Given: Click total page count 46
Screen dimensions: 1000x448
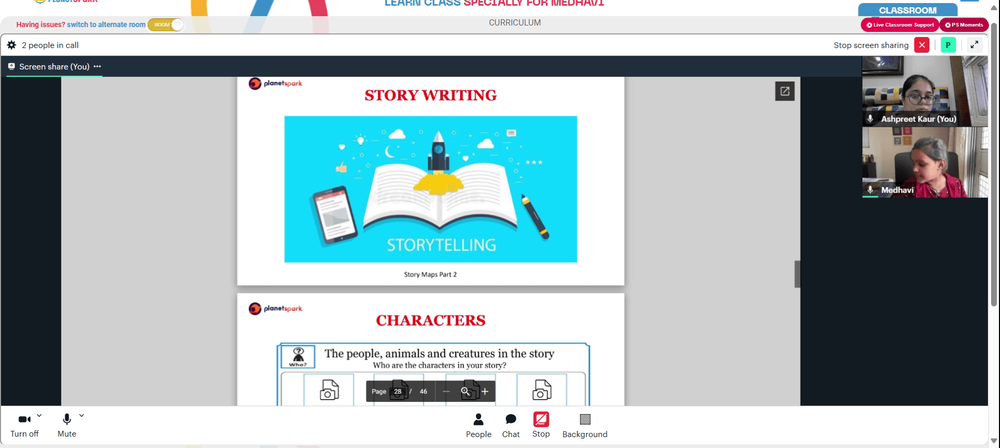Looking at the screenshot, I should point(423,391).
